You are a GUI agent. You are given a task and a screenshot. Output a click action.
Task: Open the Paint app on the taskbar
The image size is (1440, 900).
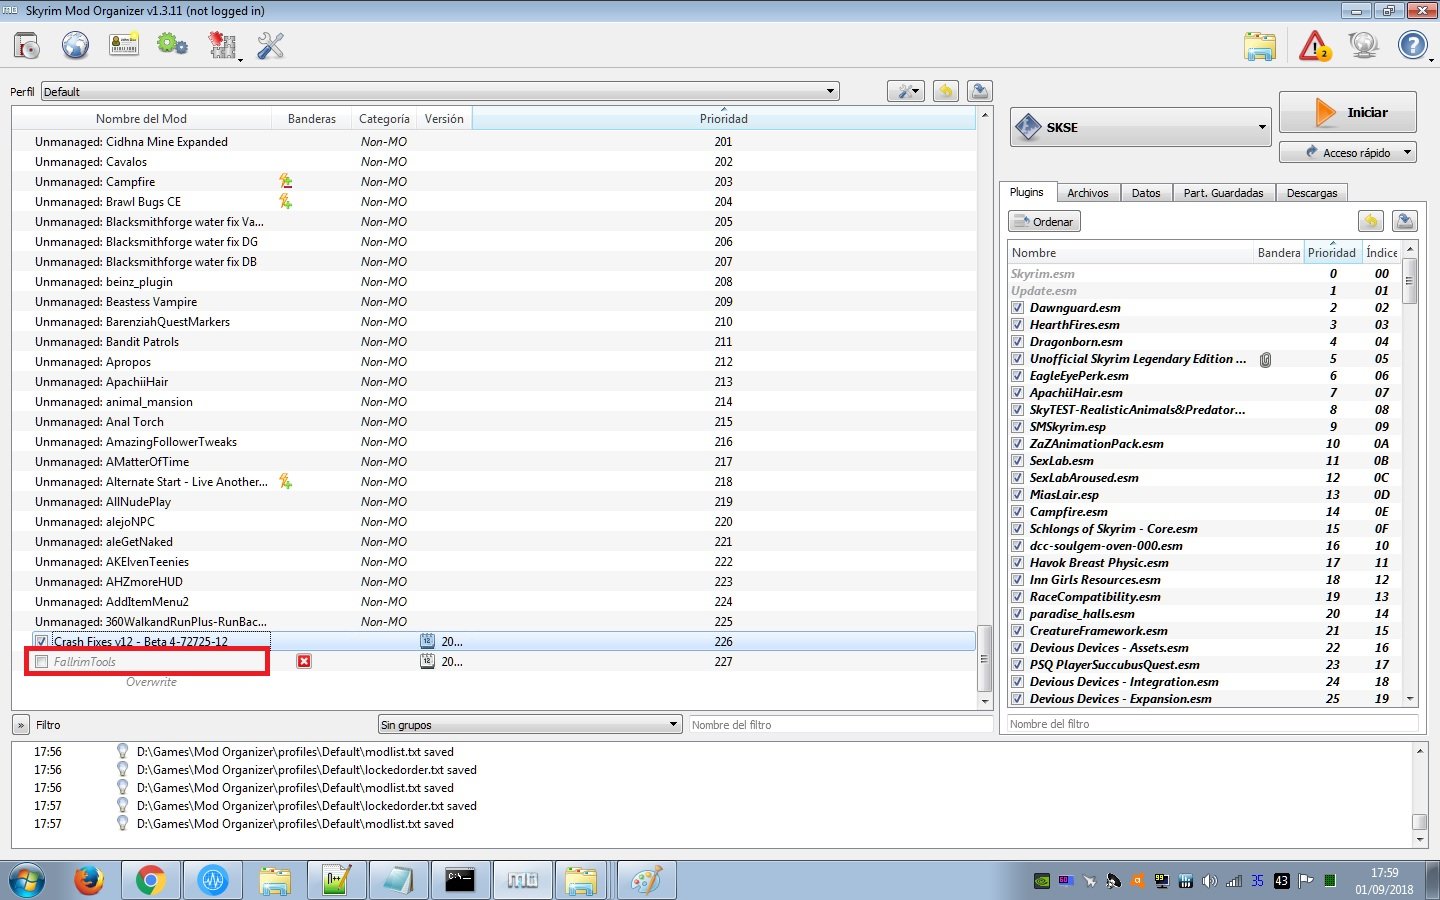coord(646,881)
